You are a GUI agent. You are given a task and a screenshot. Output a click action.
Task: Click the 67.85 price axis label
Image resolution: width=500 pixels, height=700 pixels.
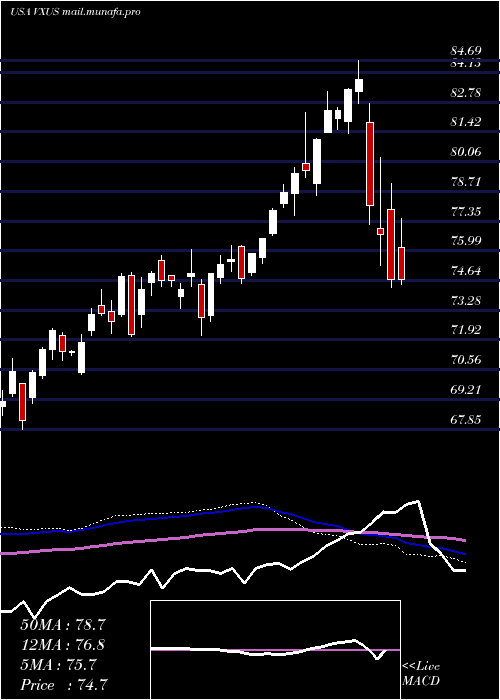(466, 420)
